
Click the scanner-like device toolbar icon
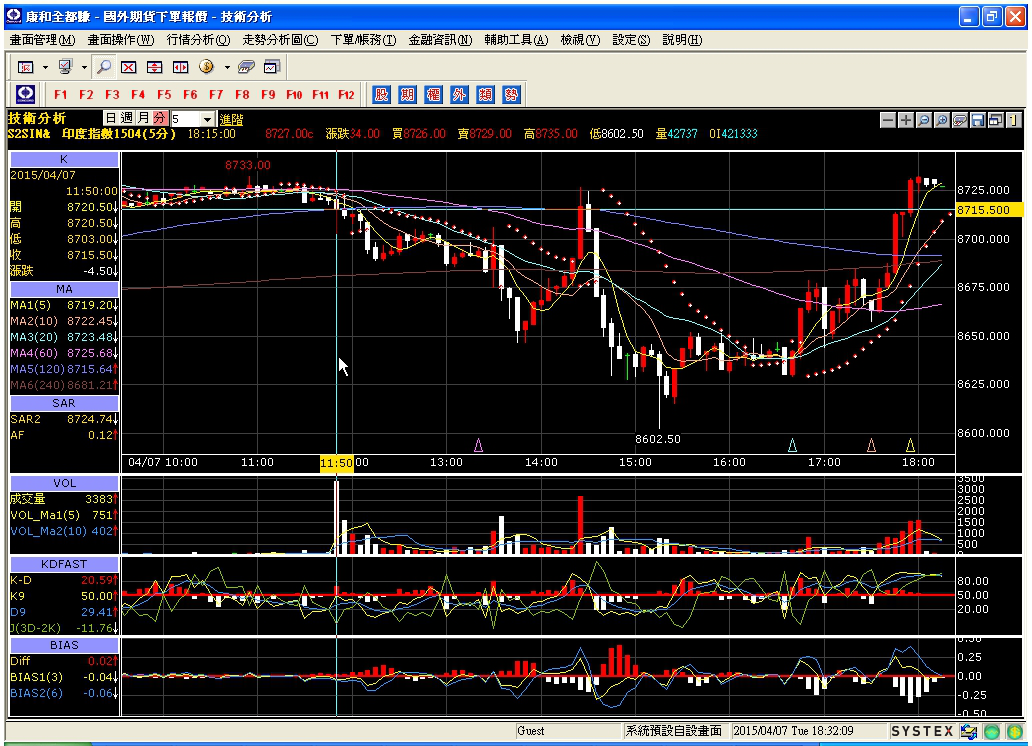click(x=246, y=67)
